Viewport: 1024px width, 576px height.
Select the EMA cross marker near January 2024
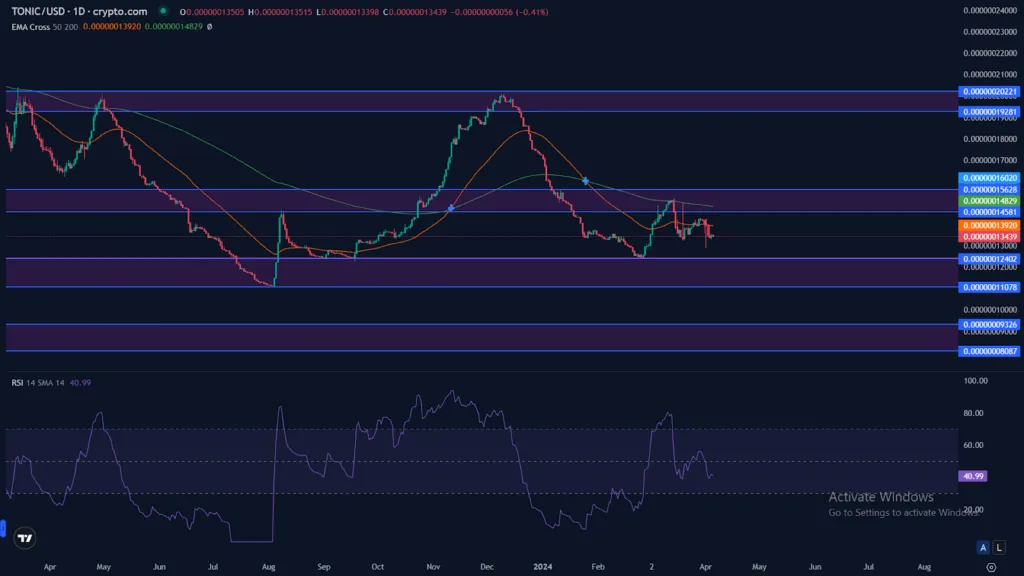(585, 181)
